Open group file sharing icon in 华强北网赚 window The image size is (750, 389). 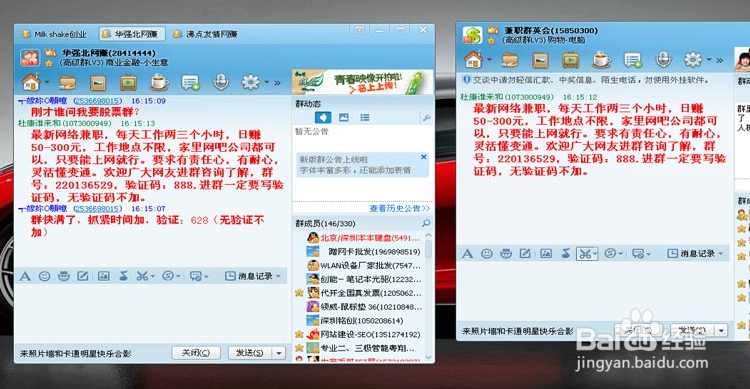point(67,83)
